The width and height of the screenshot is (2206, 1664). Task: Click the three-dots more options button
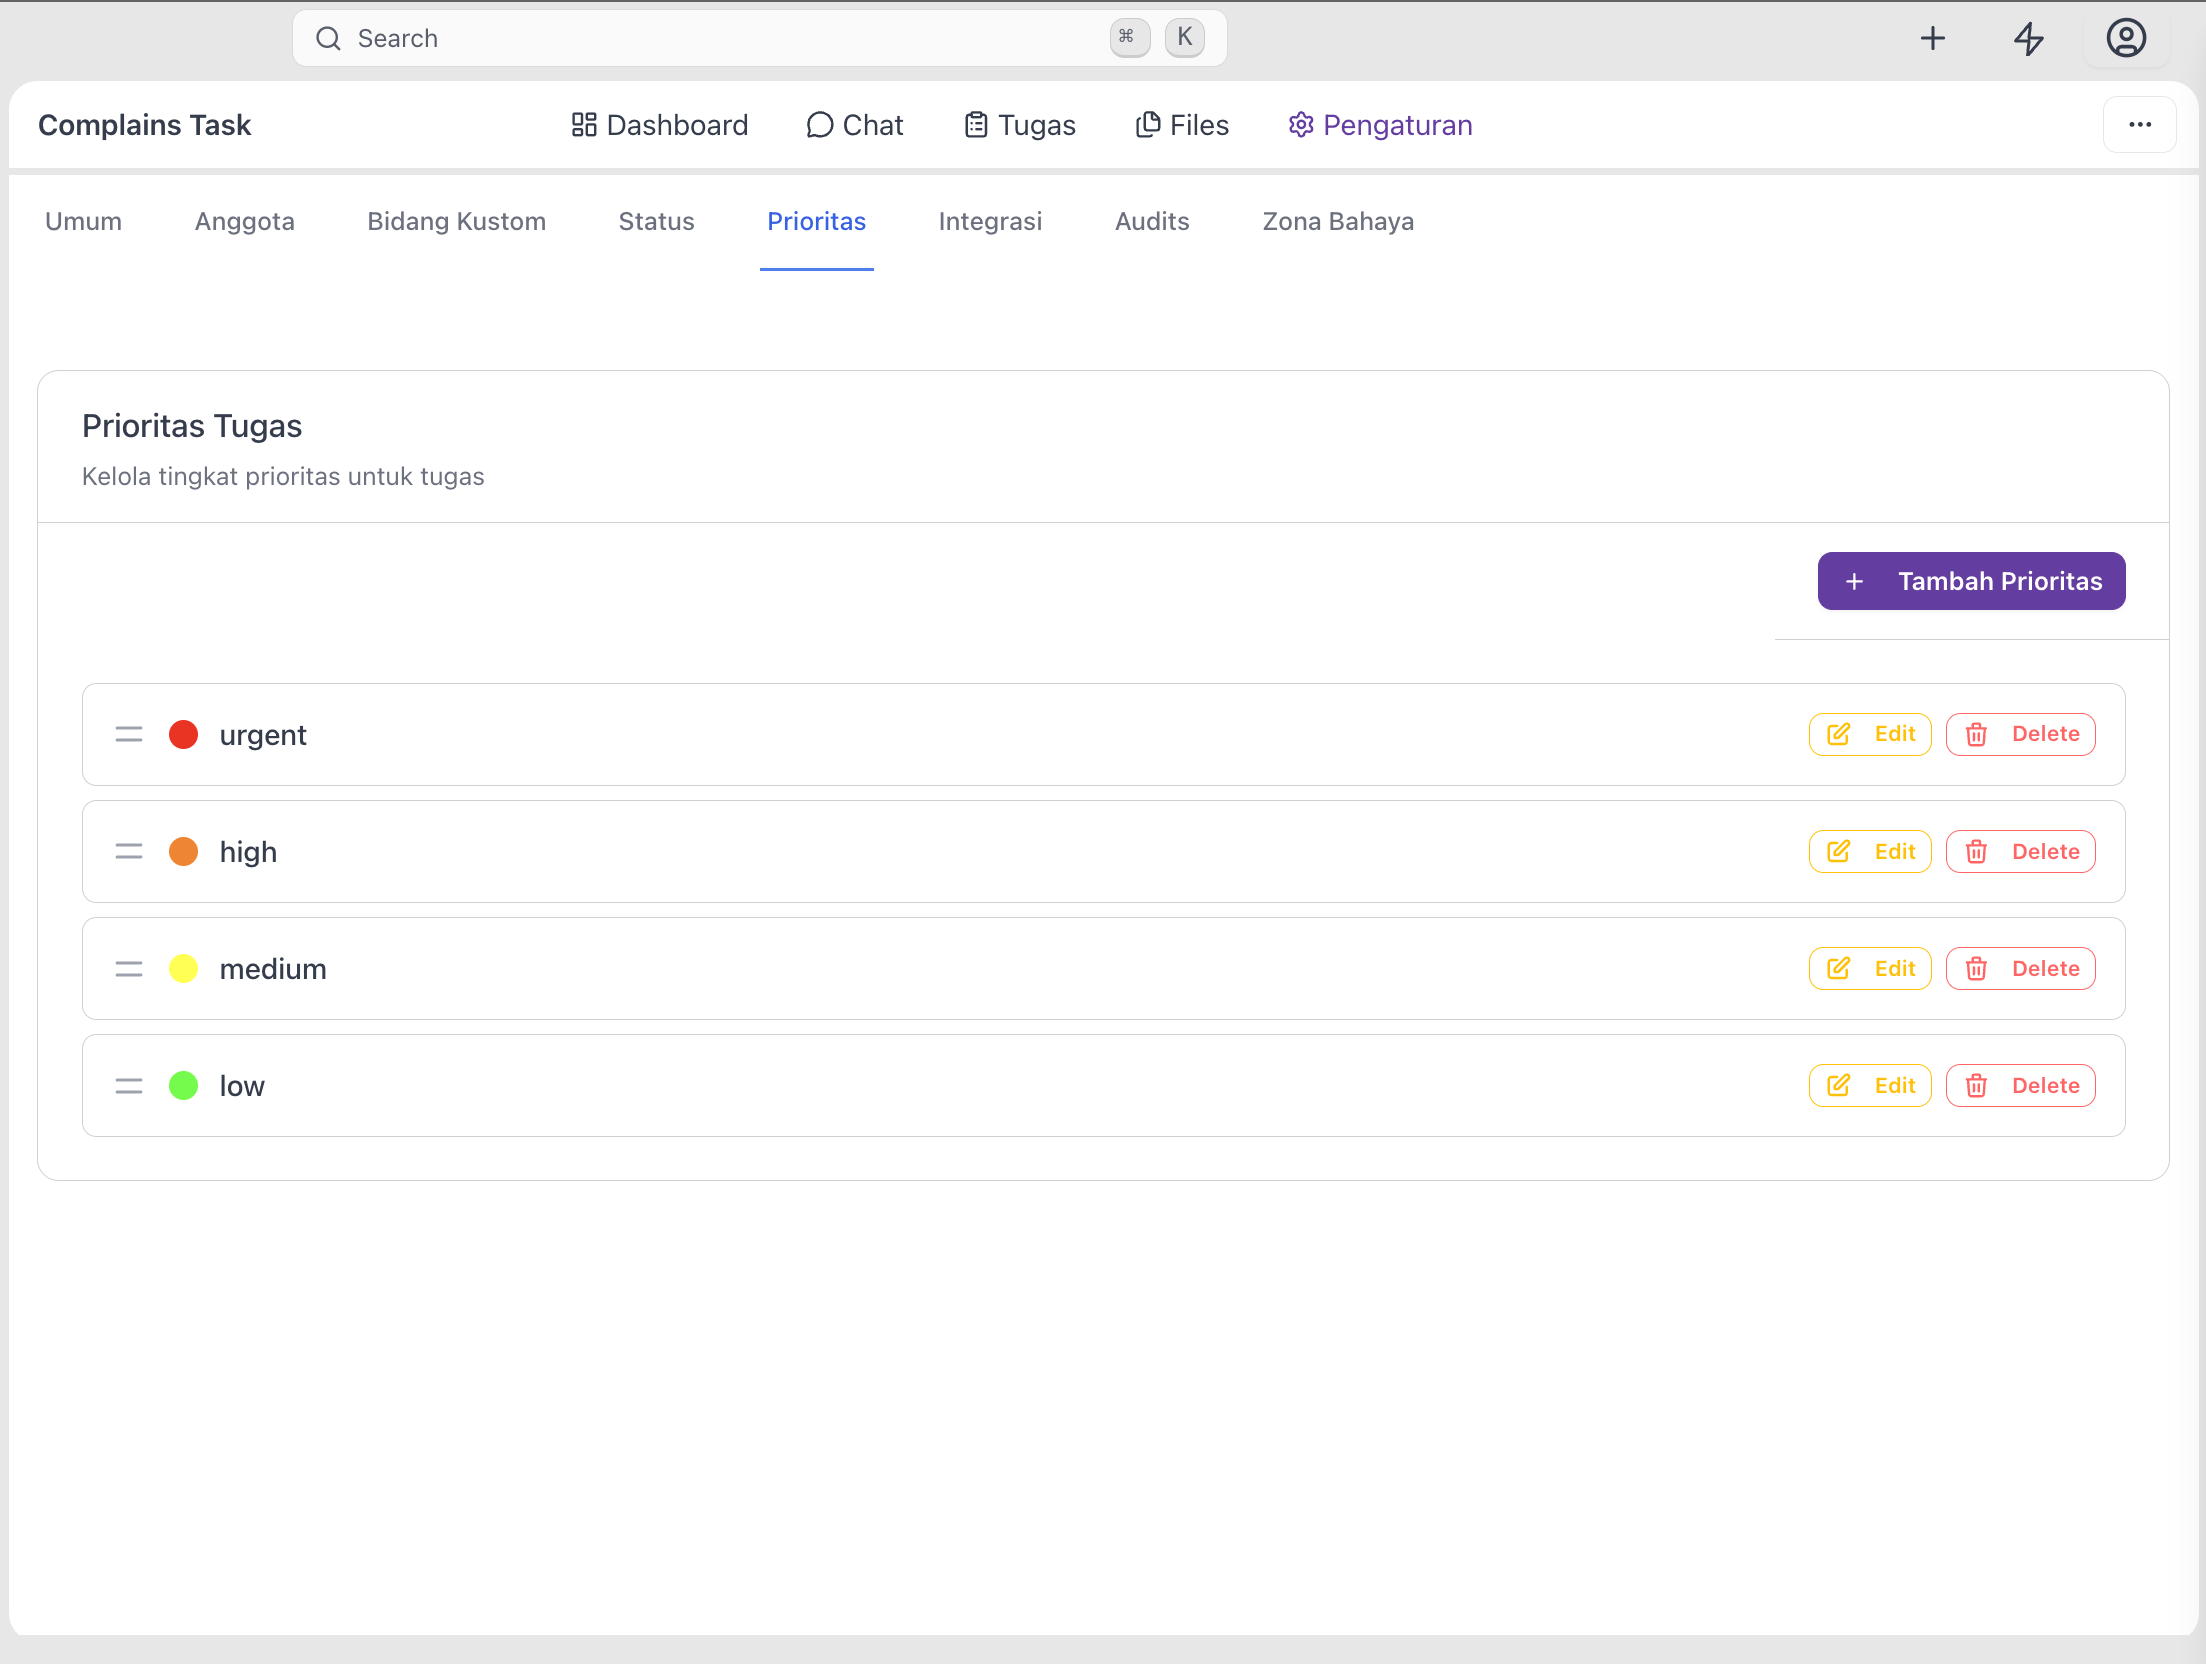2139,125
